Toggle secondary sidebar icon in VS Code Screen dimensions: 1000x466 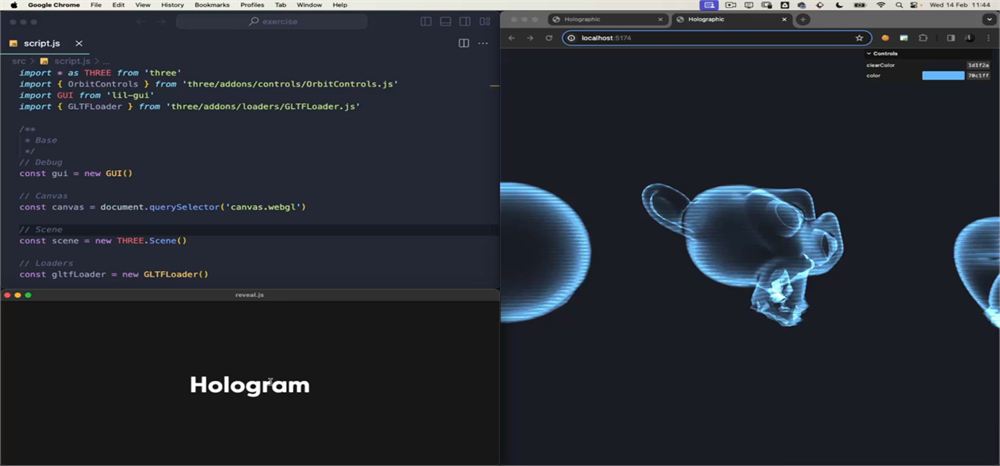[x=465, y=22]
